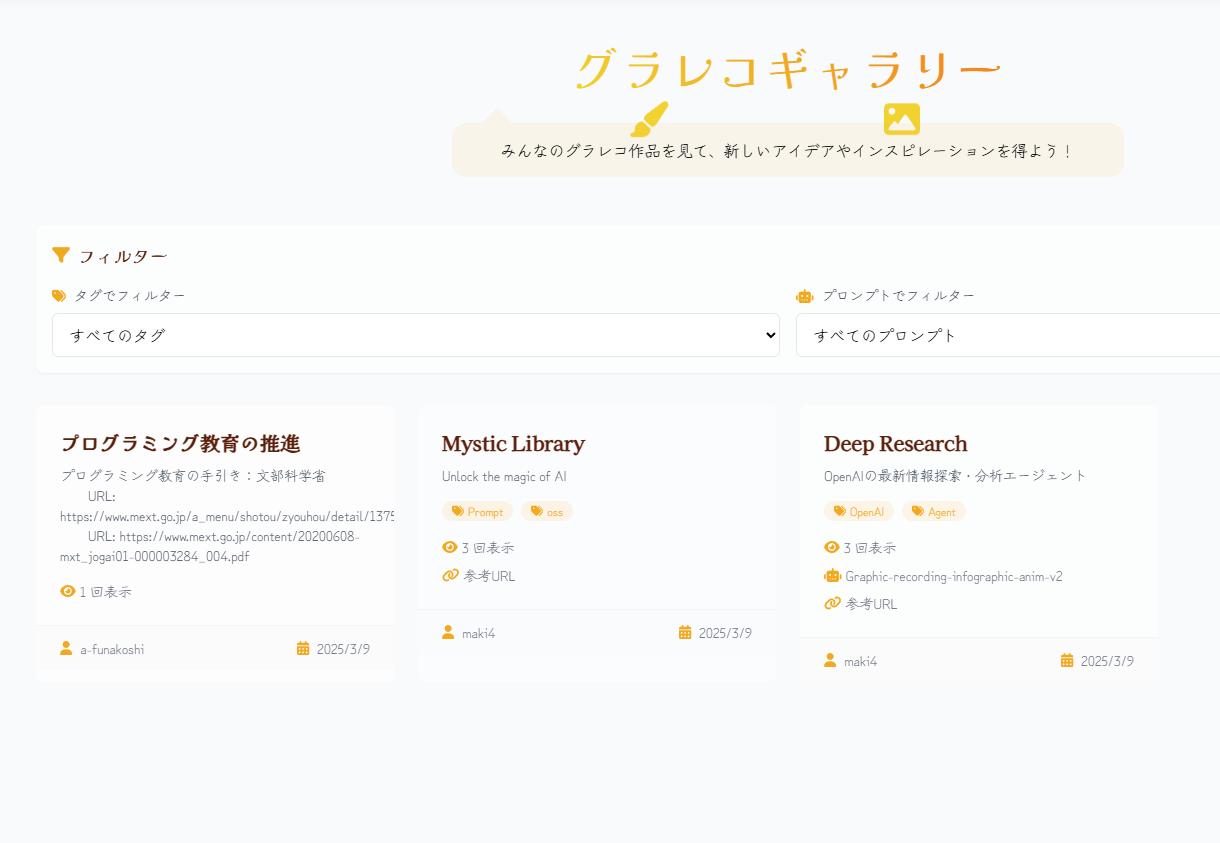Image resolution: width=1220 pixels, height=843 pixels.
Task: Open the すべてのタグ tag filter dropdown
Action: [x=415, y=335]
